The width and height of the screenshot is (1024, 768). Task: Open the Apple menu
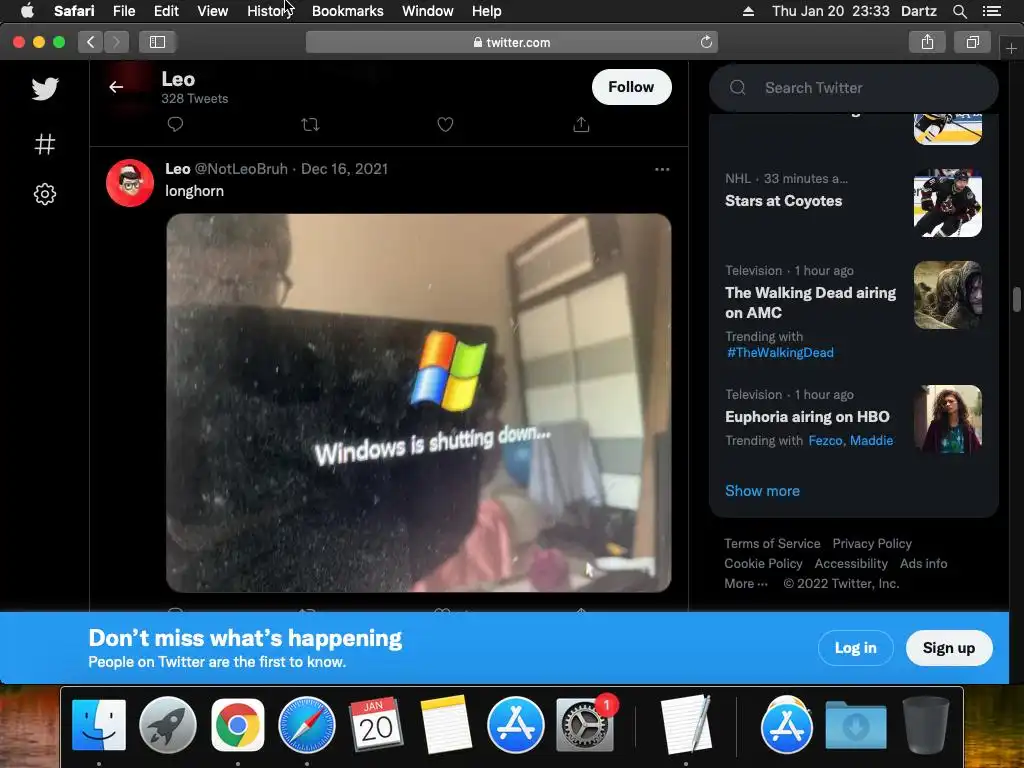coord(27,11)
